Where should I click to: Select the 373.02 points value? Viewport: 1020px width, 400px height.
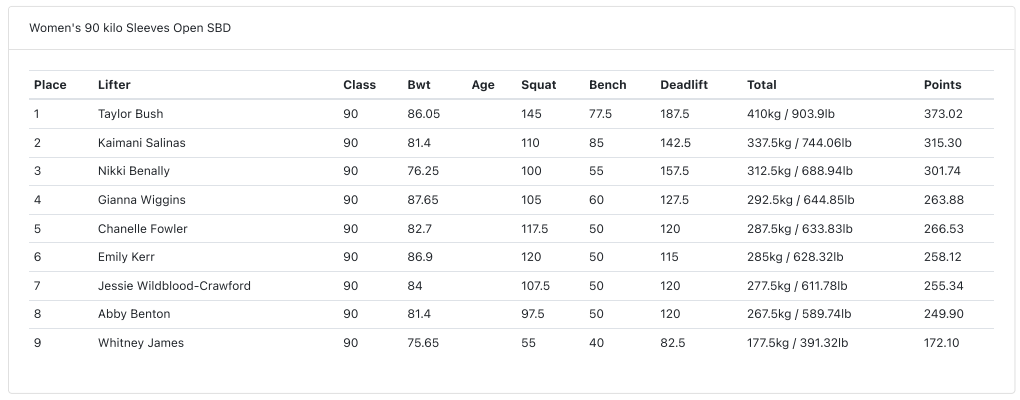click(x=943, y=114)
